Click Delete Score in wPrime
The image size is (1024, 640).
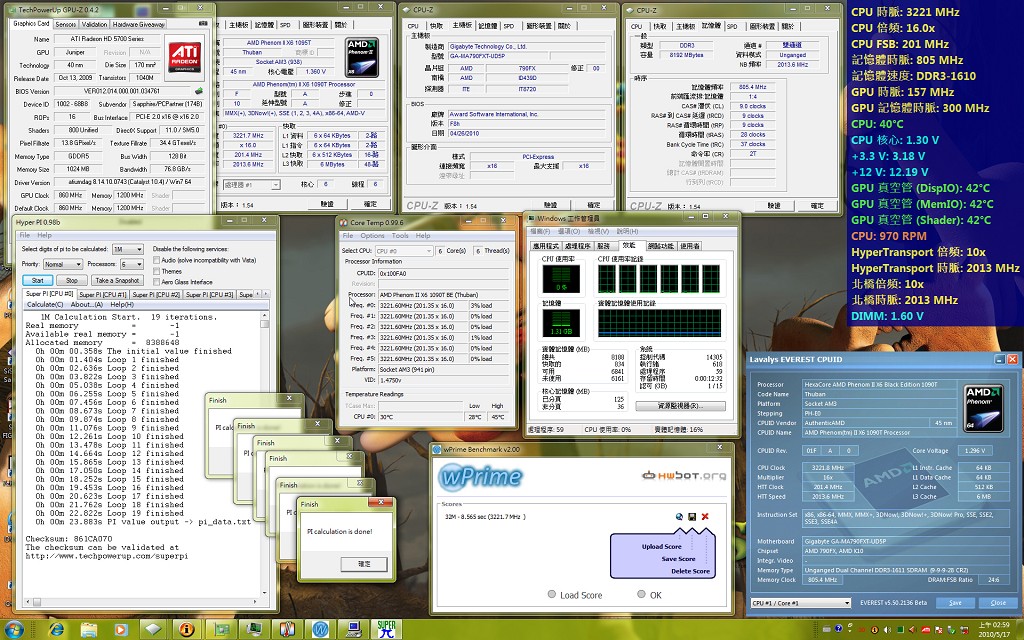coord(690,571)
